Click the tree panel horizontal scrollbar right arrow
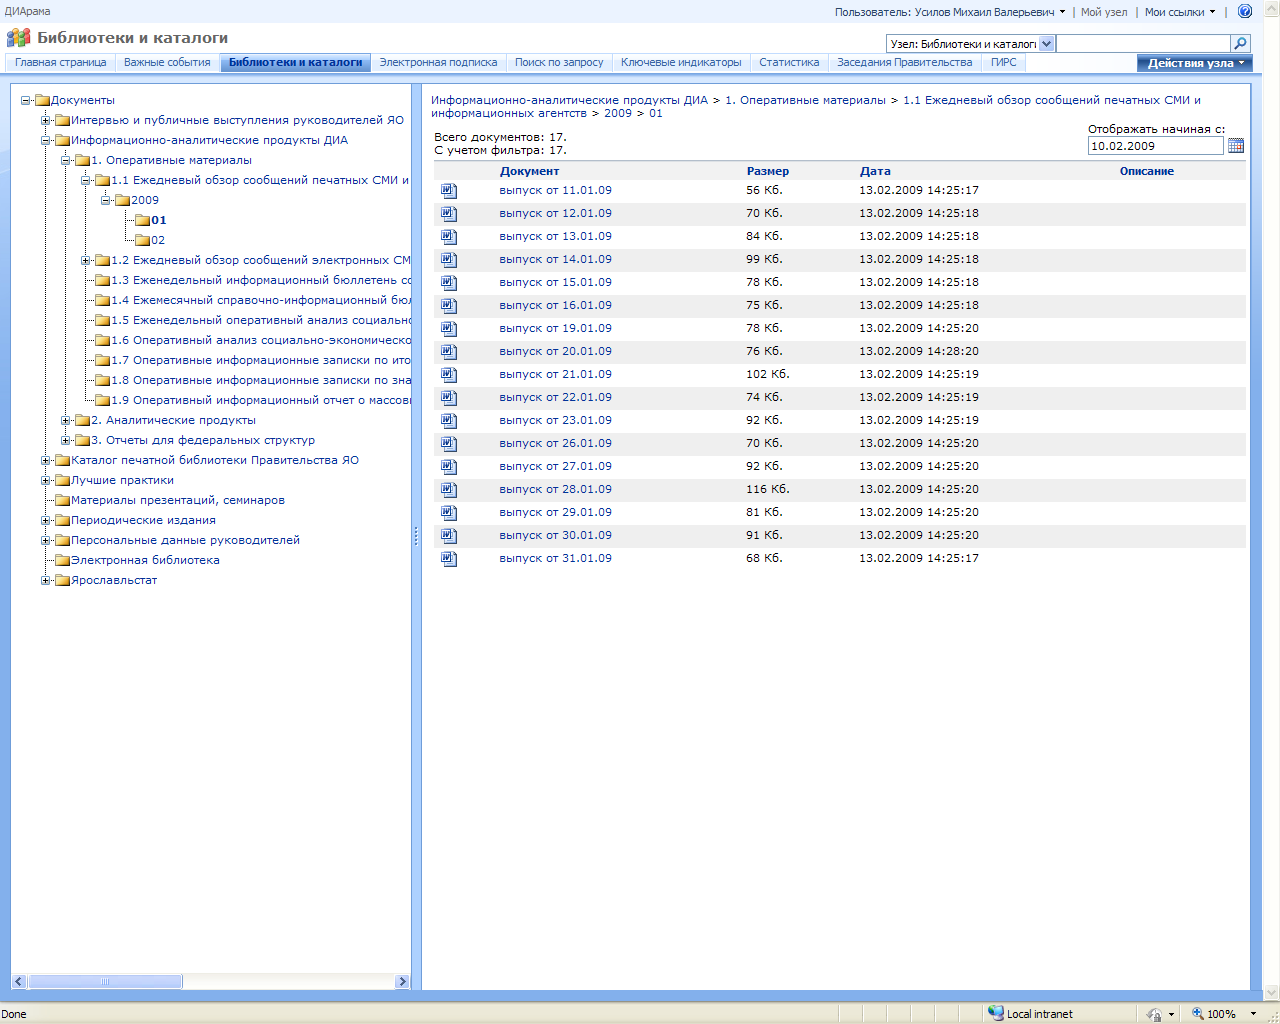 [402, 982]
